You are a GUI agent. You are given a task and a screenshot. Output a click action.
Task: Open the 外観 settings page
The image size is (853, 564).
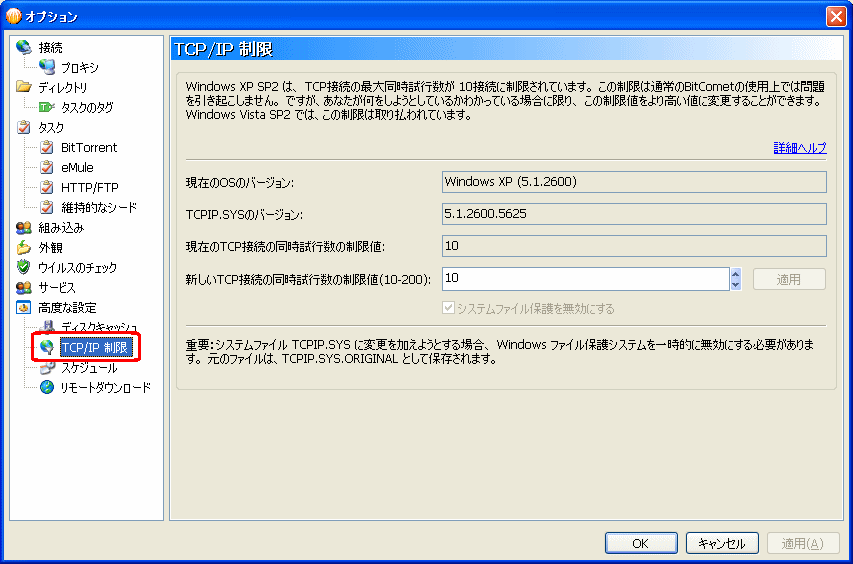pyautogui.click(x=51, y=248)
